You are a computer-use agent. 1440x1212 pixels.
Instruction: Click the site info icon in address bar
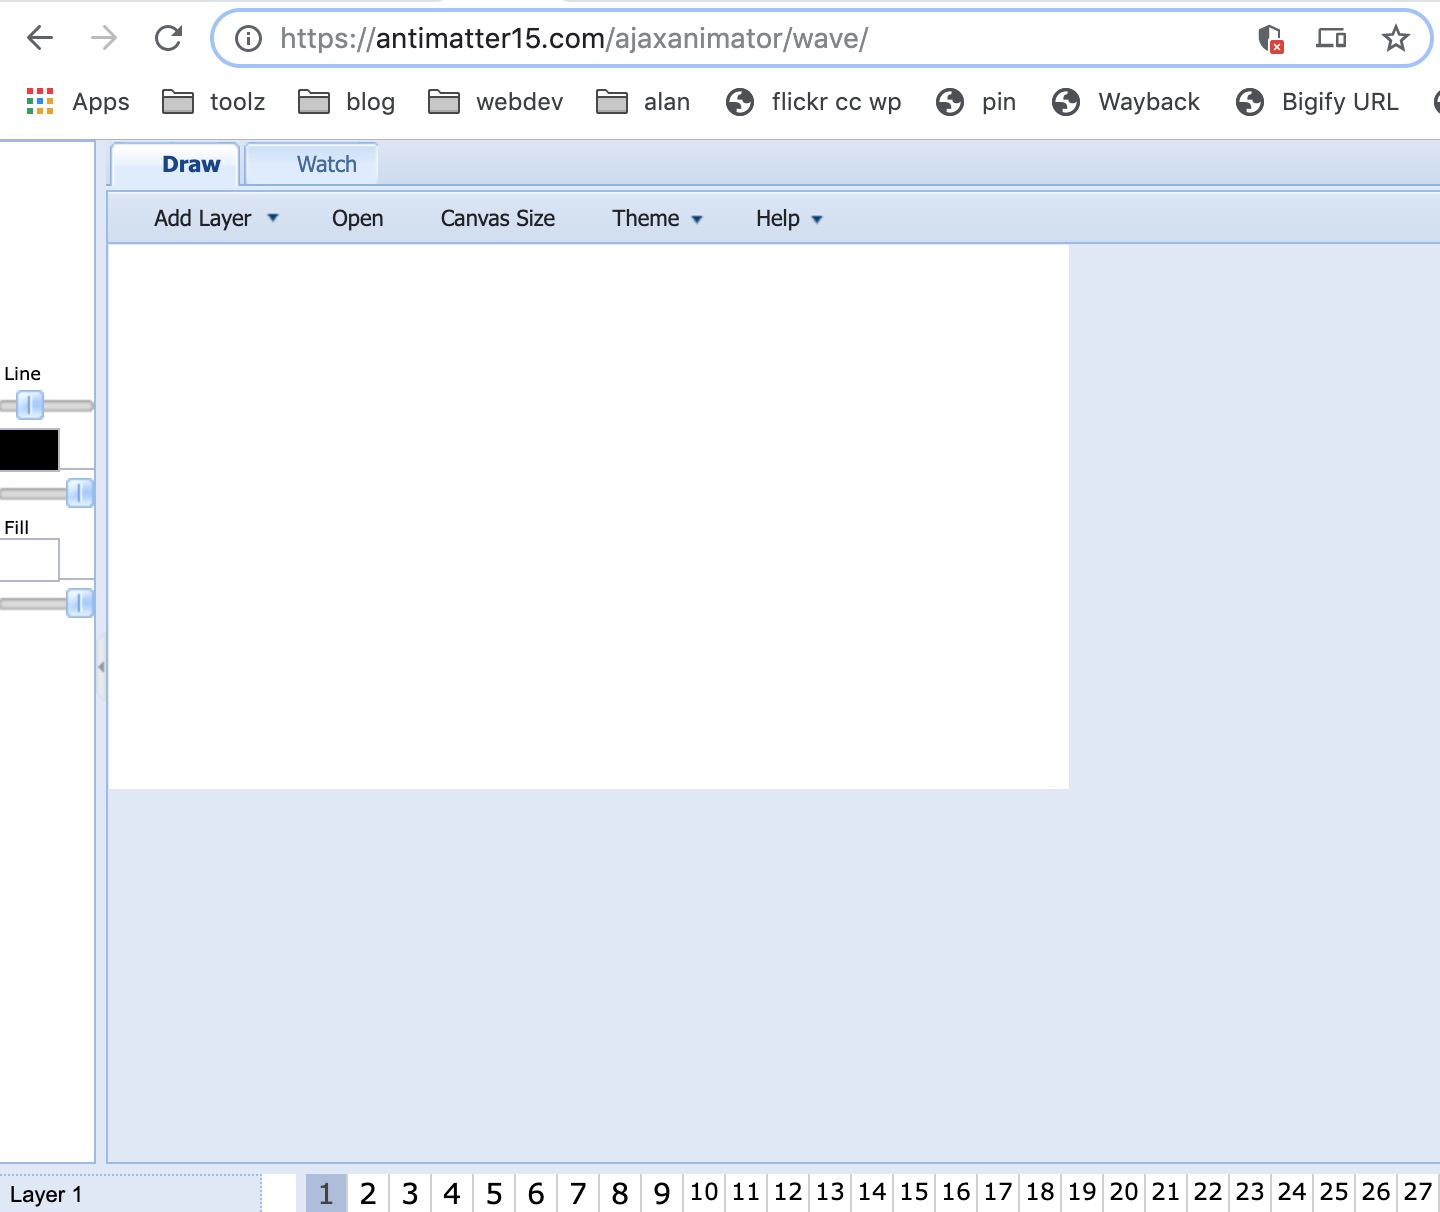[x=248, y=39]
